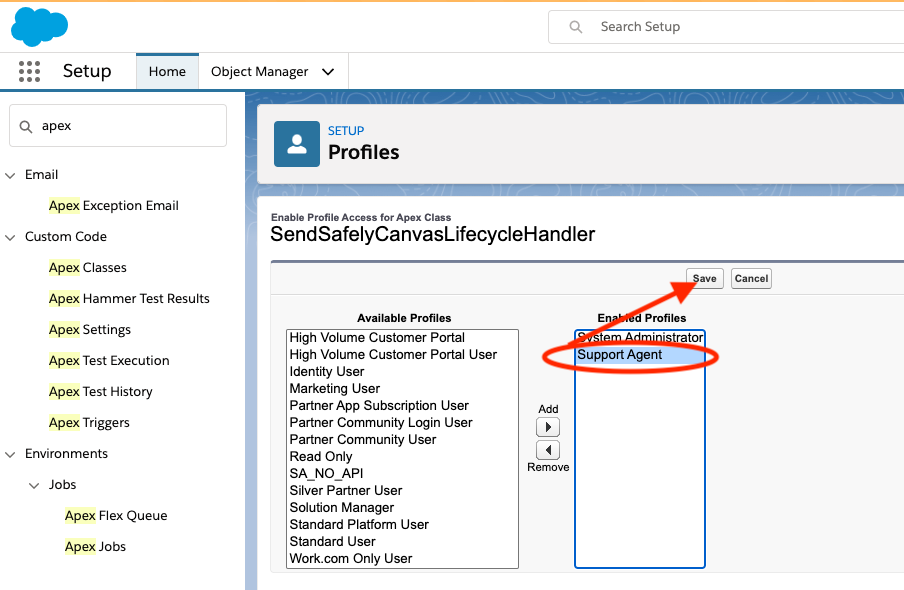Collapse the Environments section chevron
Image resolution: width=904 pixels, height=590 pixels.
coord(10,454)
